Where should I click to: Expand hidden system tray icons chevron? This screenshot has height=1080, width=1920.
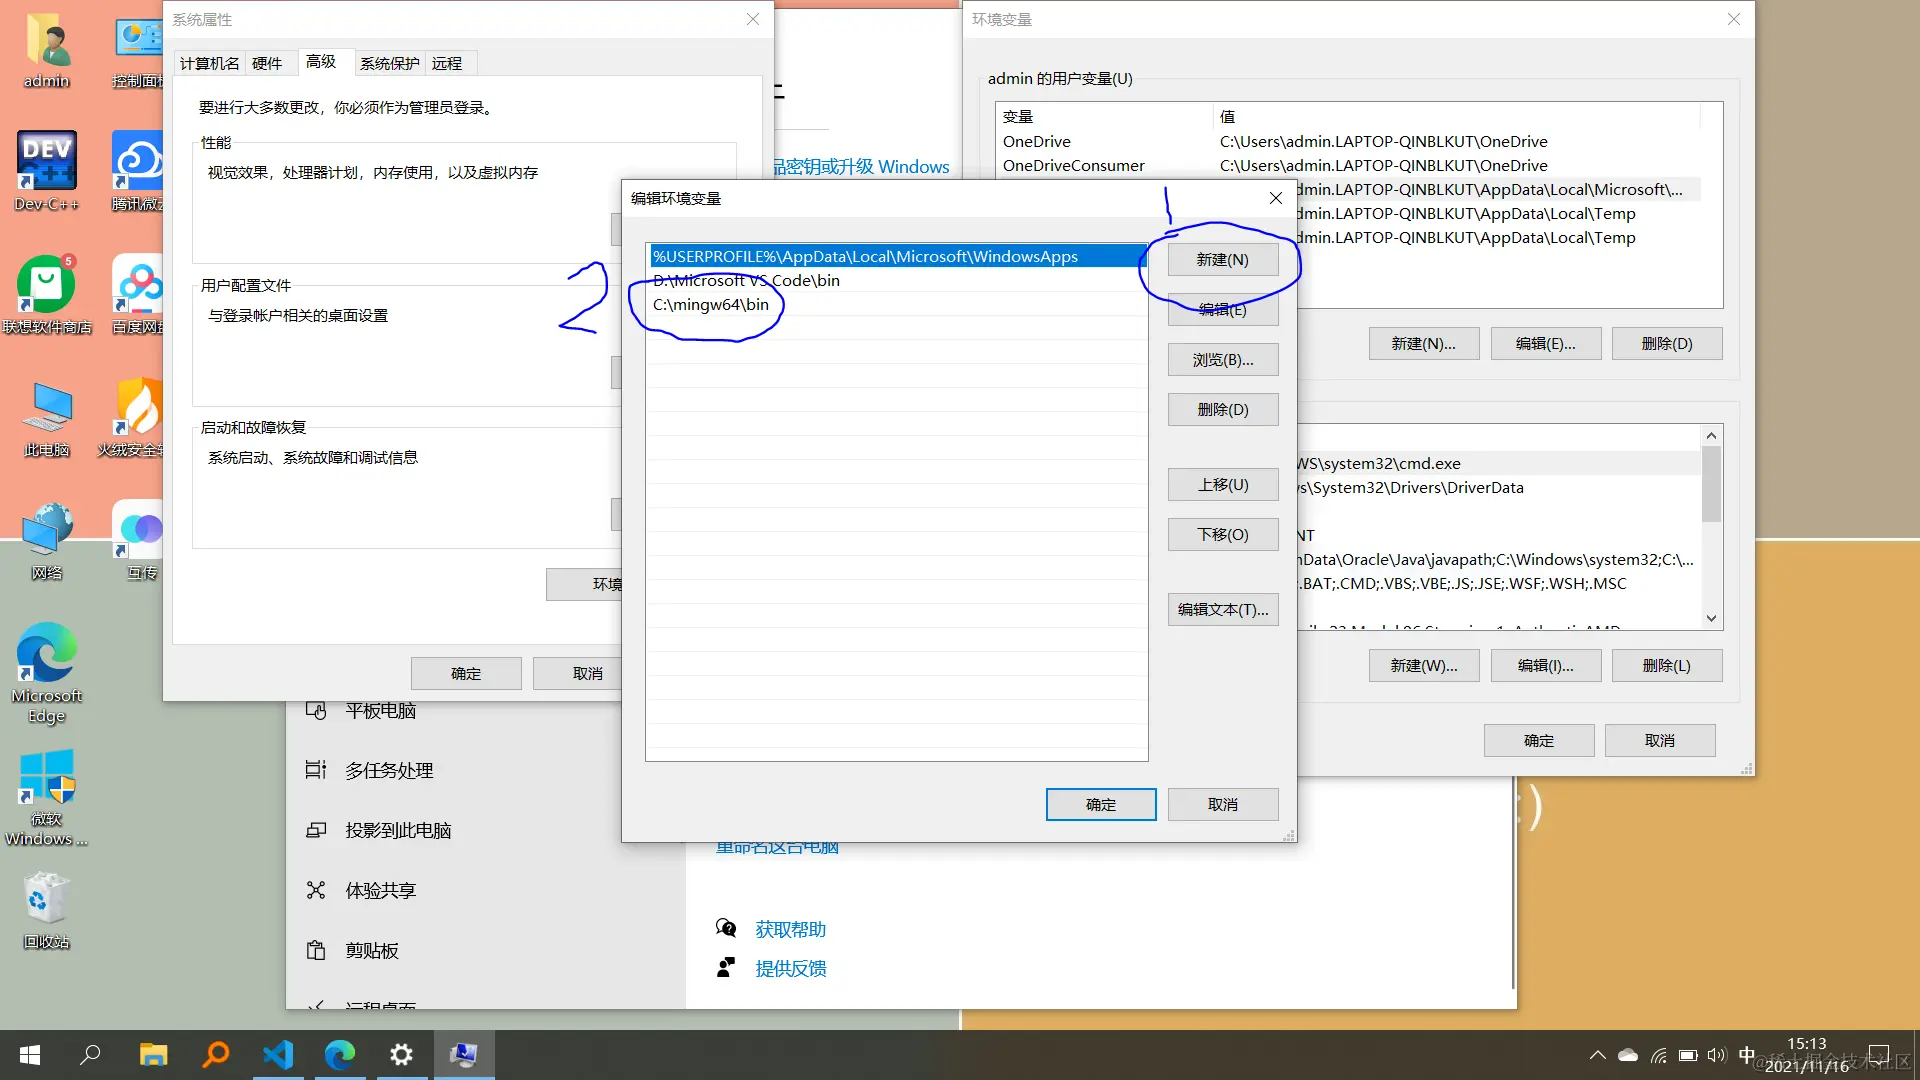tap(1597, 1055)
